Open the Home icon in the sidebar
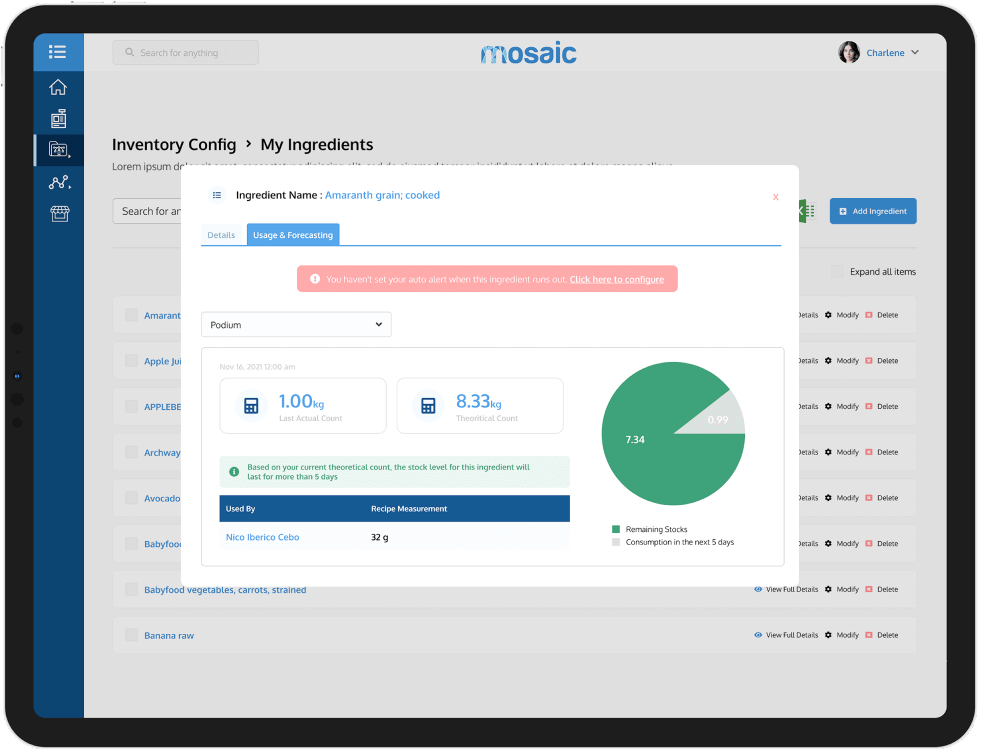 (57, 87)
